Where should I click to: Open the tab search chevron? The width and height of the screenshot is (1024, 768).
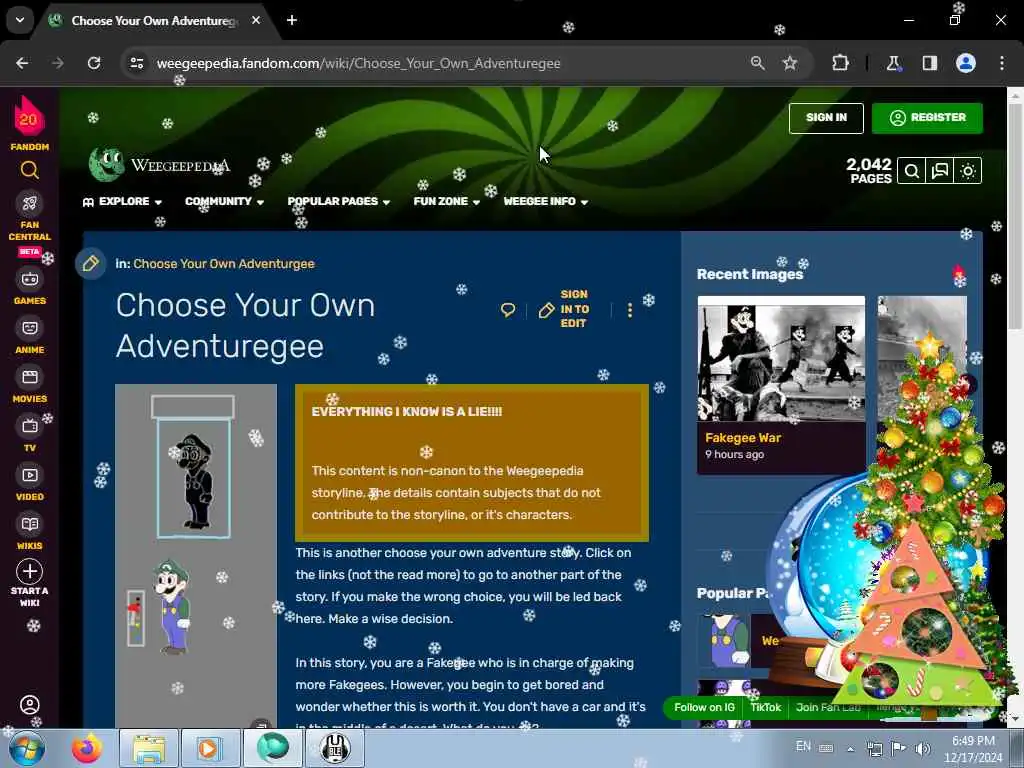pos(20,20)
